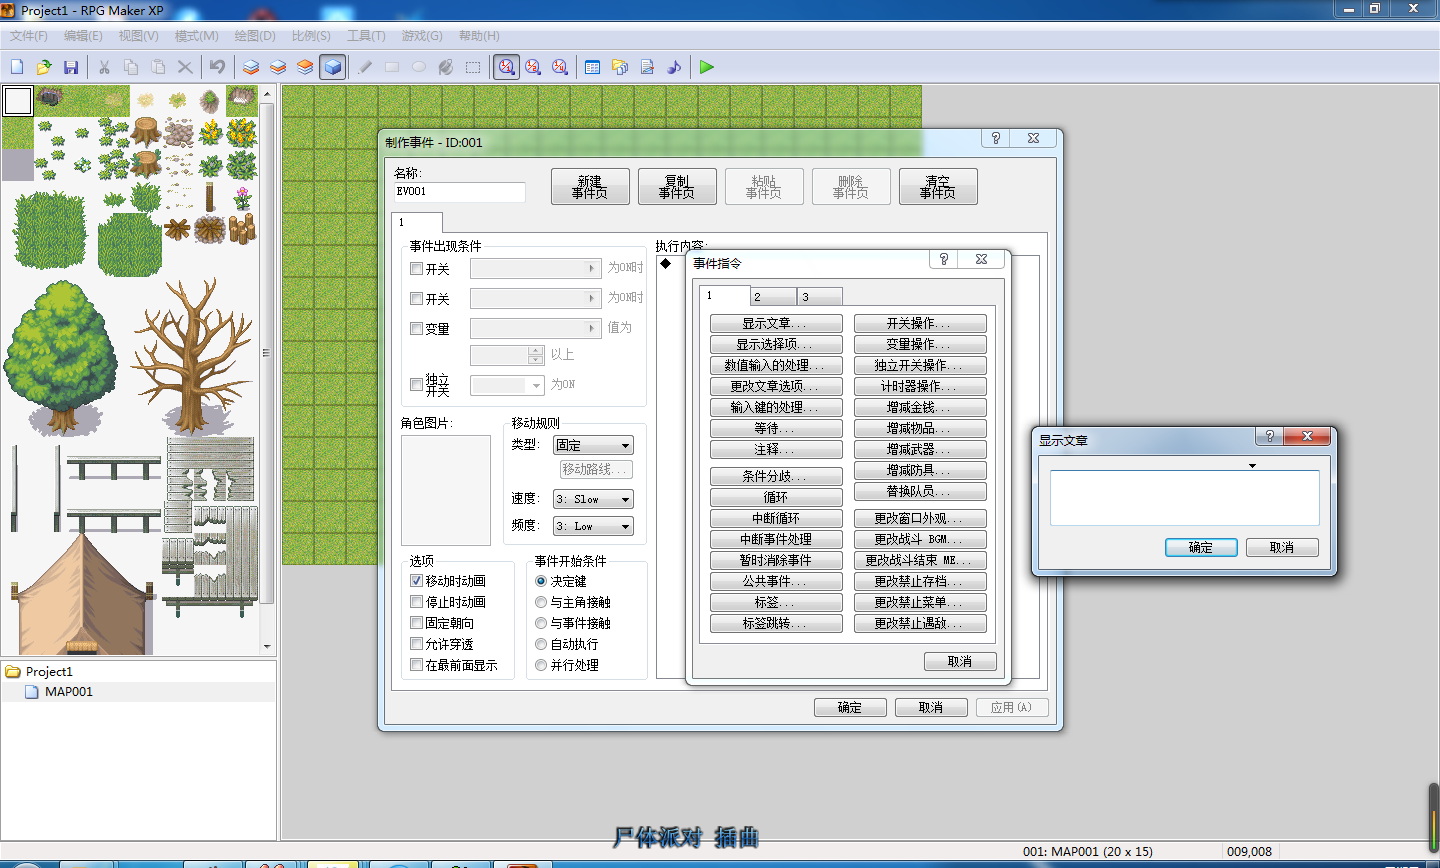Open the script editor icon

647,67
